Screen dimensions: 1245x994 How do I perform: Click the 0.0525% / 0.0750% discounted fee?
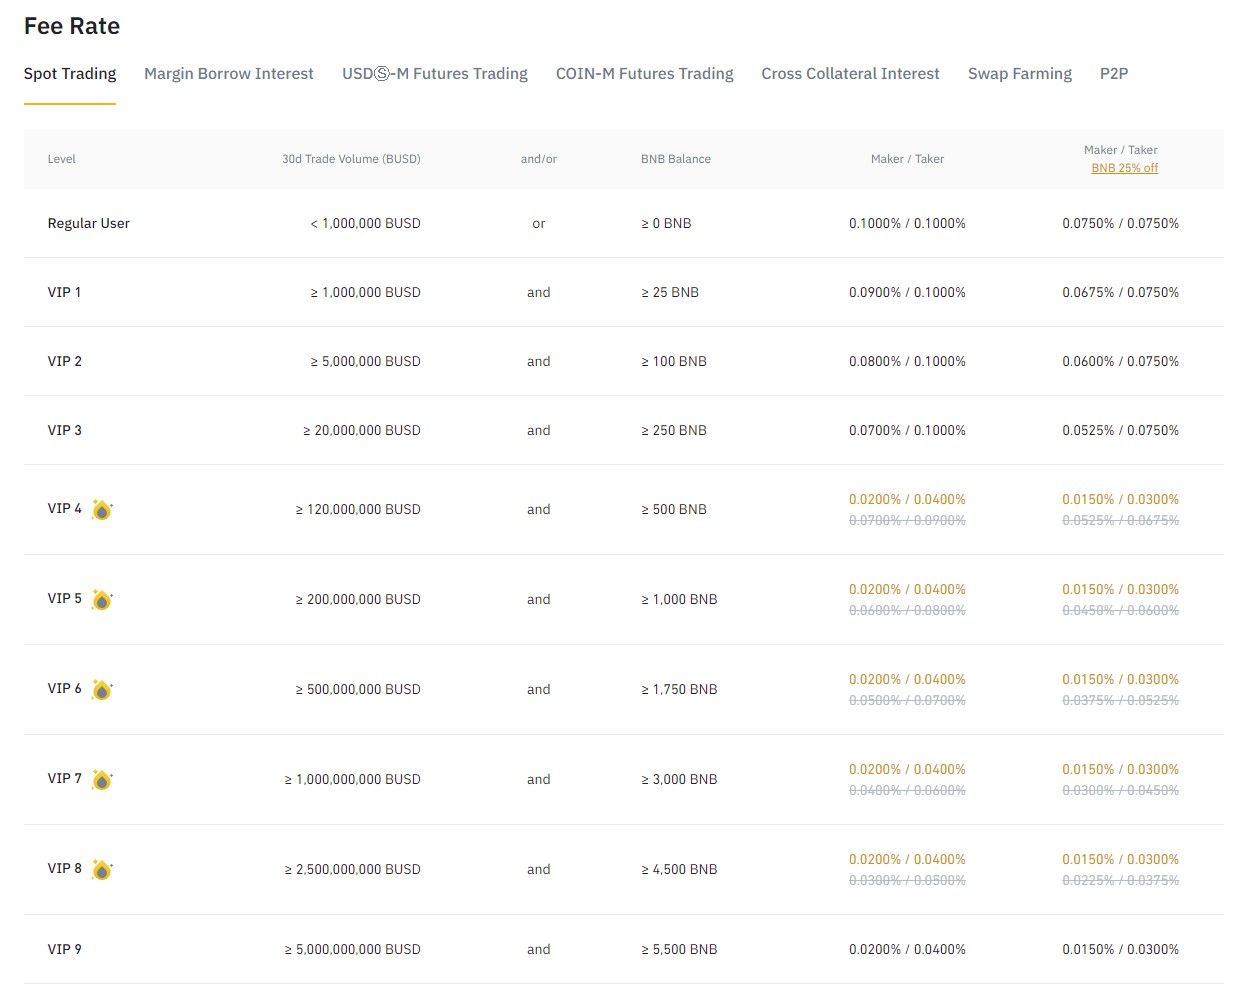click(x=1120, y=431)
